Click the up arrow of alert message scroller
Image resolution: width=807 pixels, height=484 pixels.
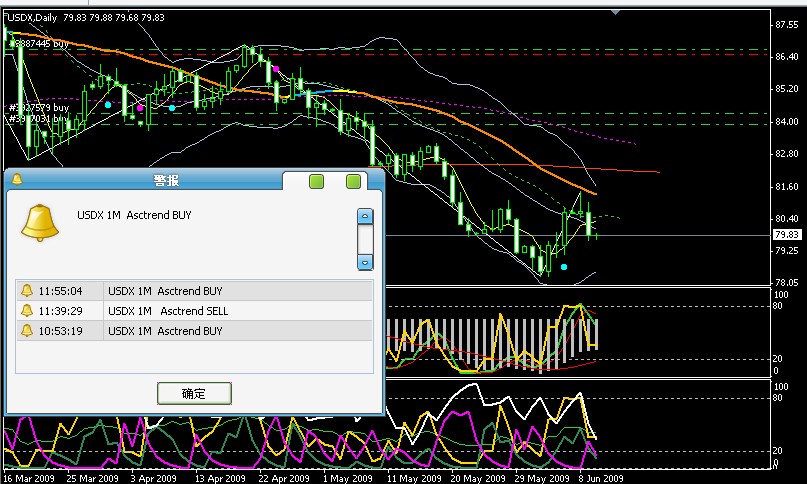365,216
